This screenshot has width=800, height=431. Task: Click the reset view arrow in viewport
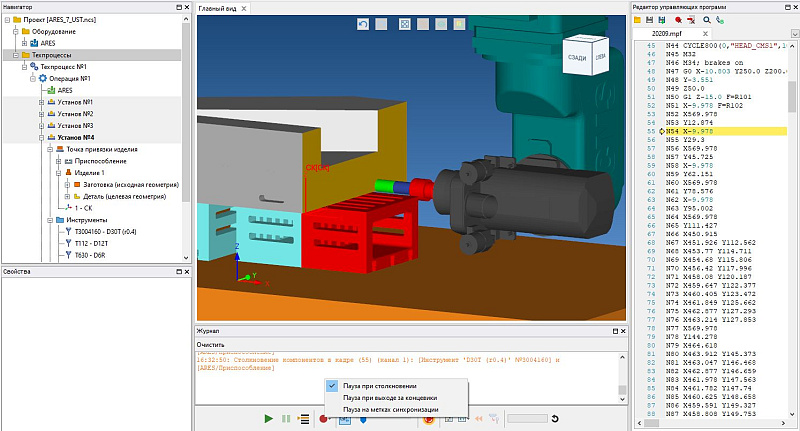363,23
